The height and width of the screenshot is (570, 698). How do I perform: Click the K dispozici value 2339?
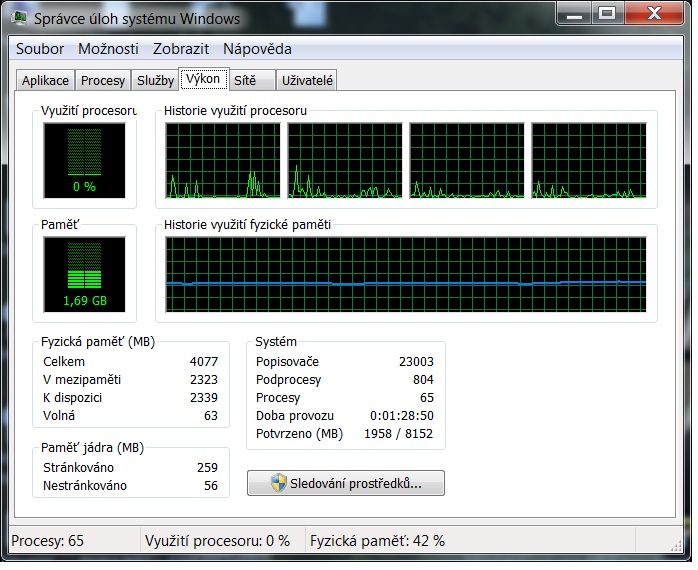tap(204, 398)
